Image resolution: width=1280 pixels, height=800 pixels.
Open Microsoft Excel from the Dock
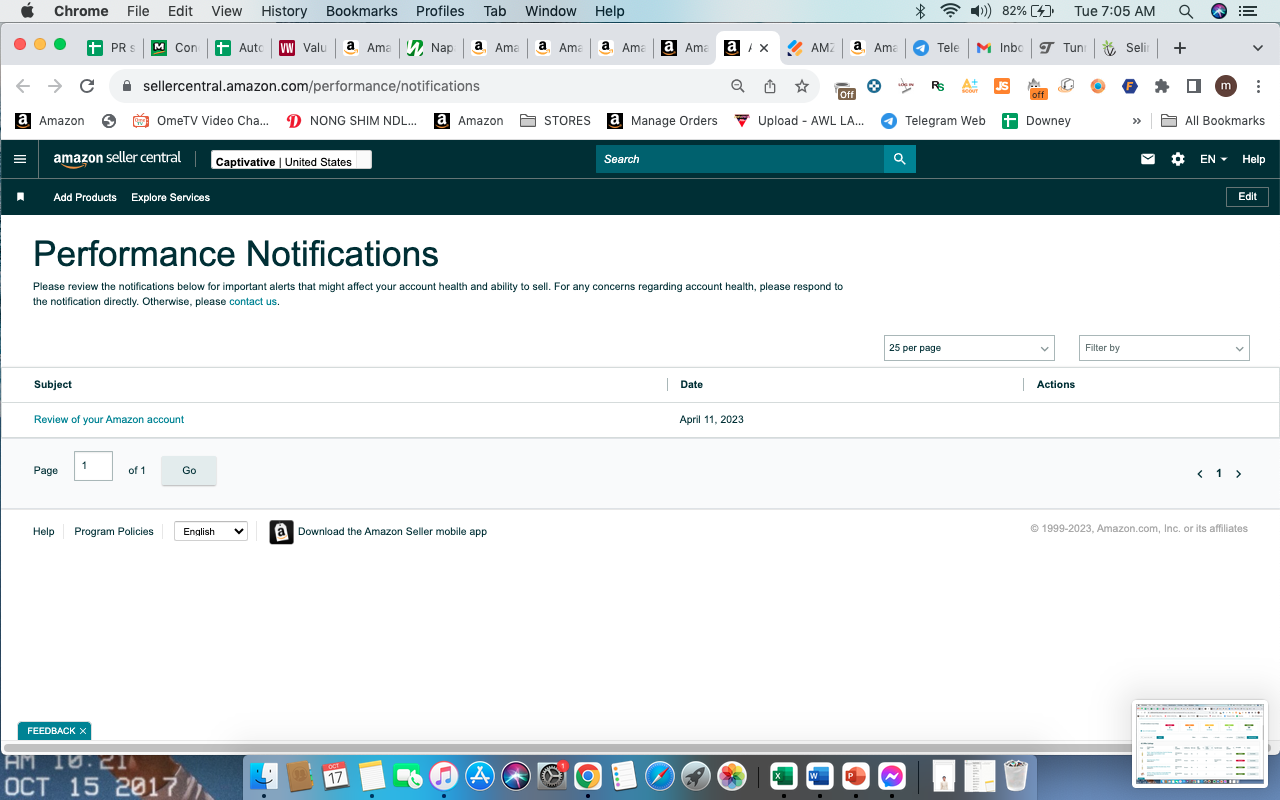click(x=783, y=776)
